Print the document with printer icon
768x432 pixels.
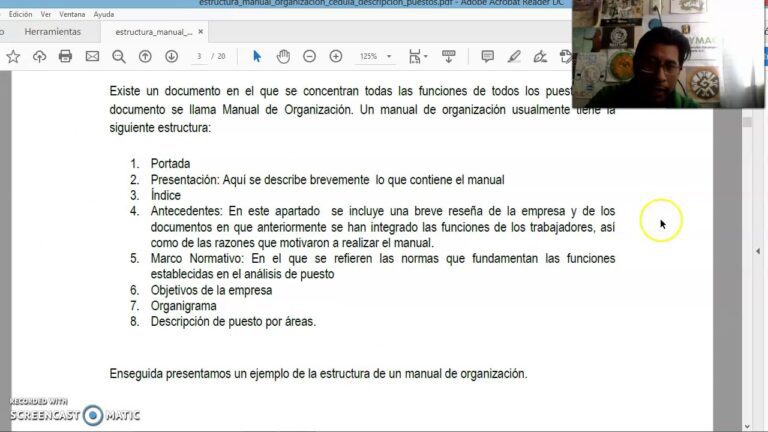click(x=66, y=57)
